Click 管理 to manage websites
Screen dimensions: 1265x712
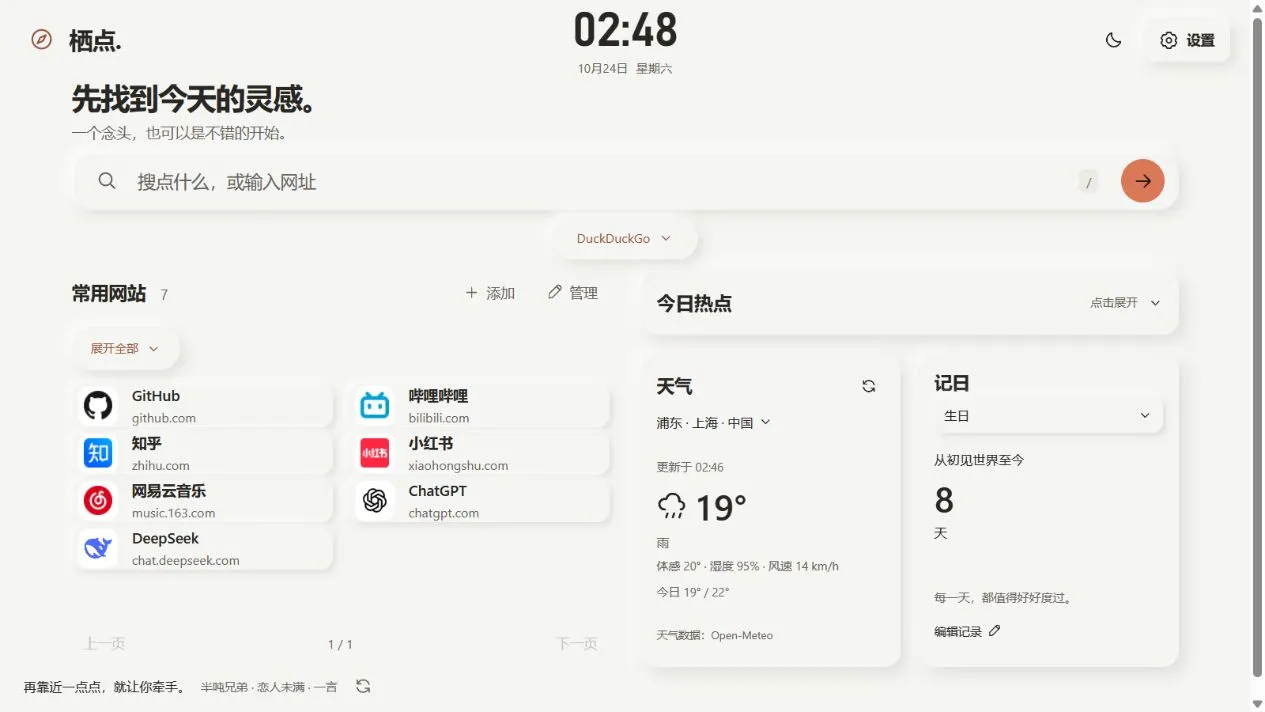click(x=573, y=293)
